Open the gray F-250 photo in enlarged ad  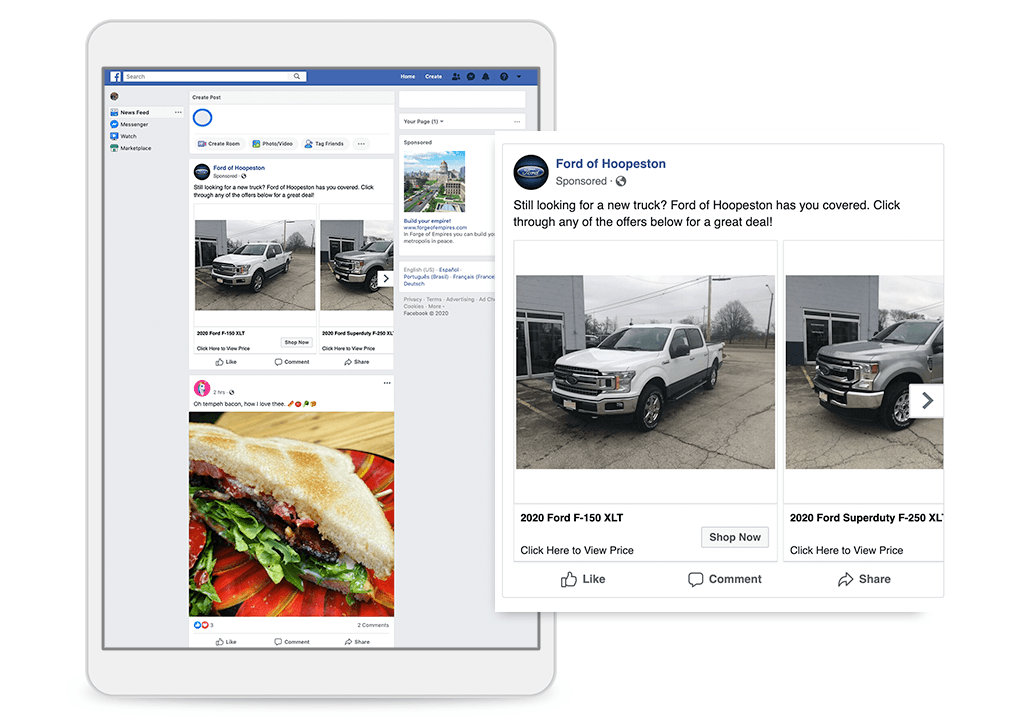point(864,372)
